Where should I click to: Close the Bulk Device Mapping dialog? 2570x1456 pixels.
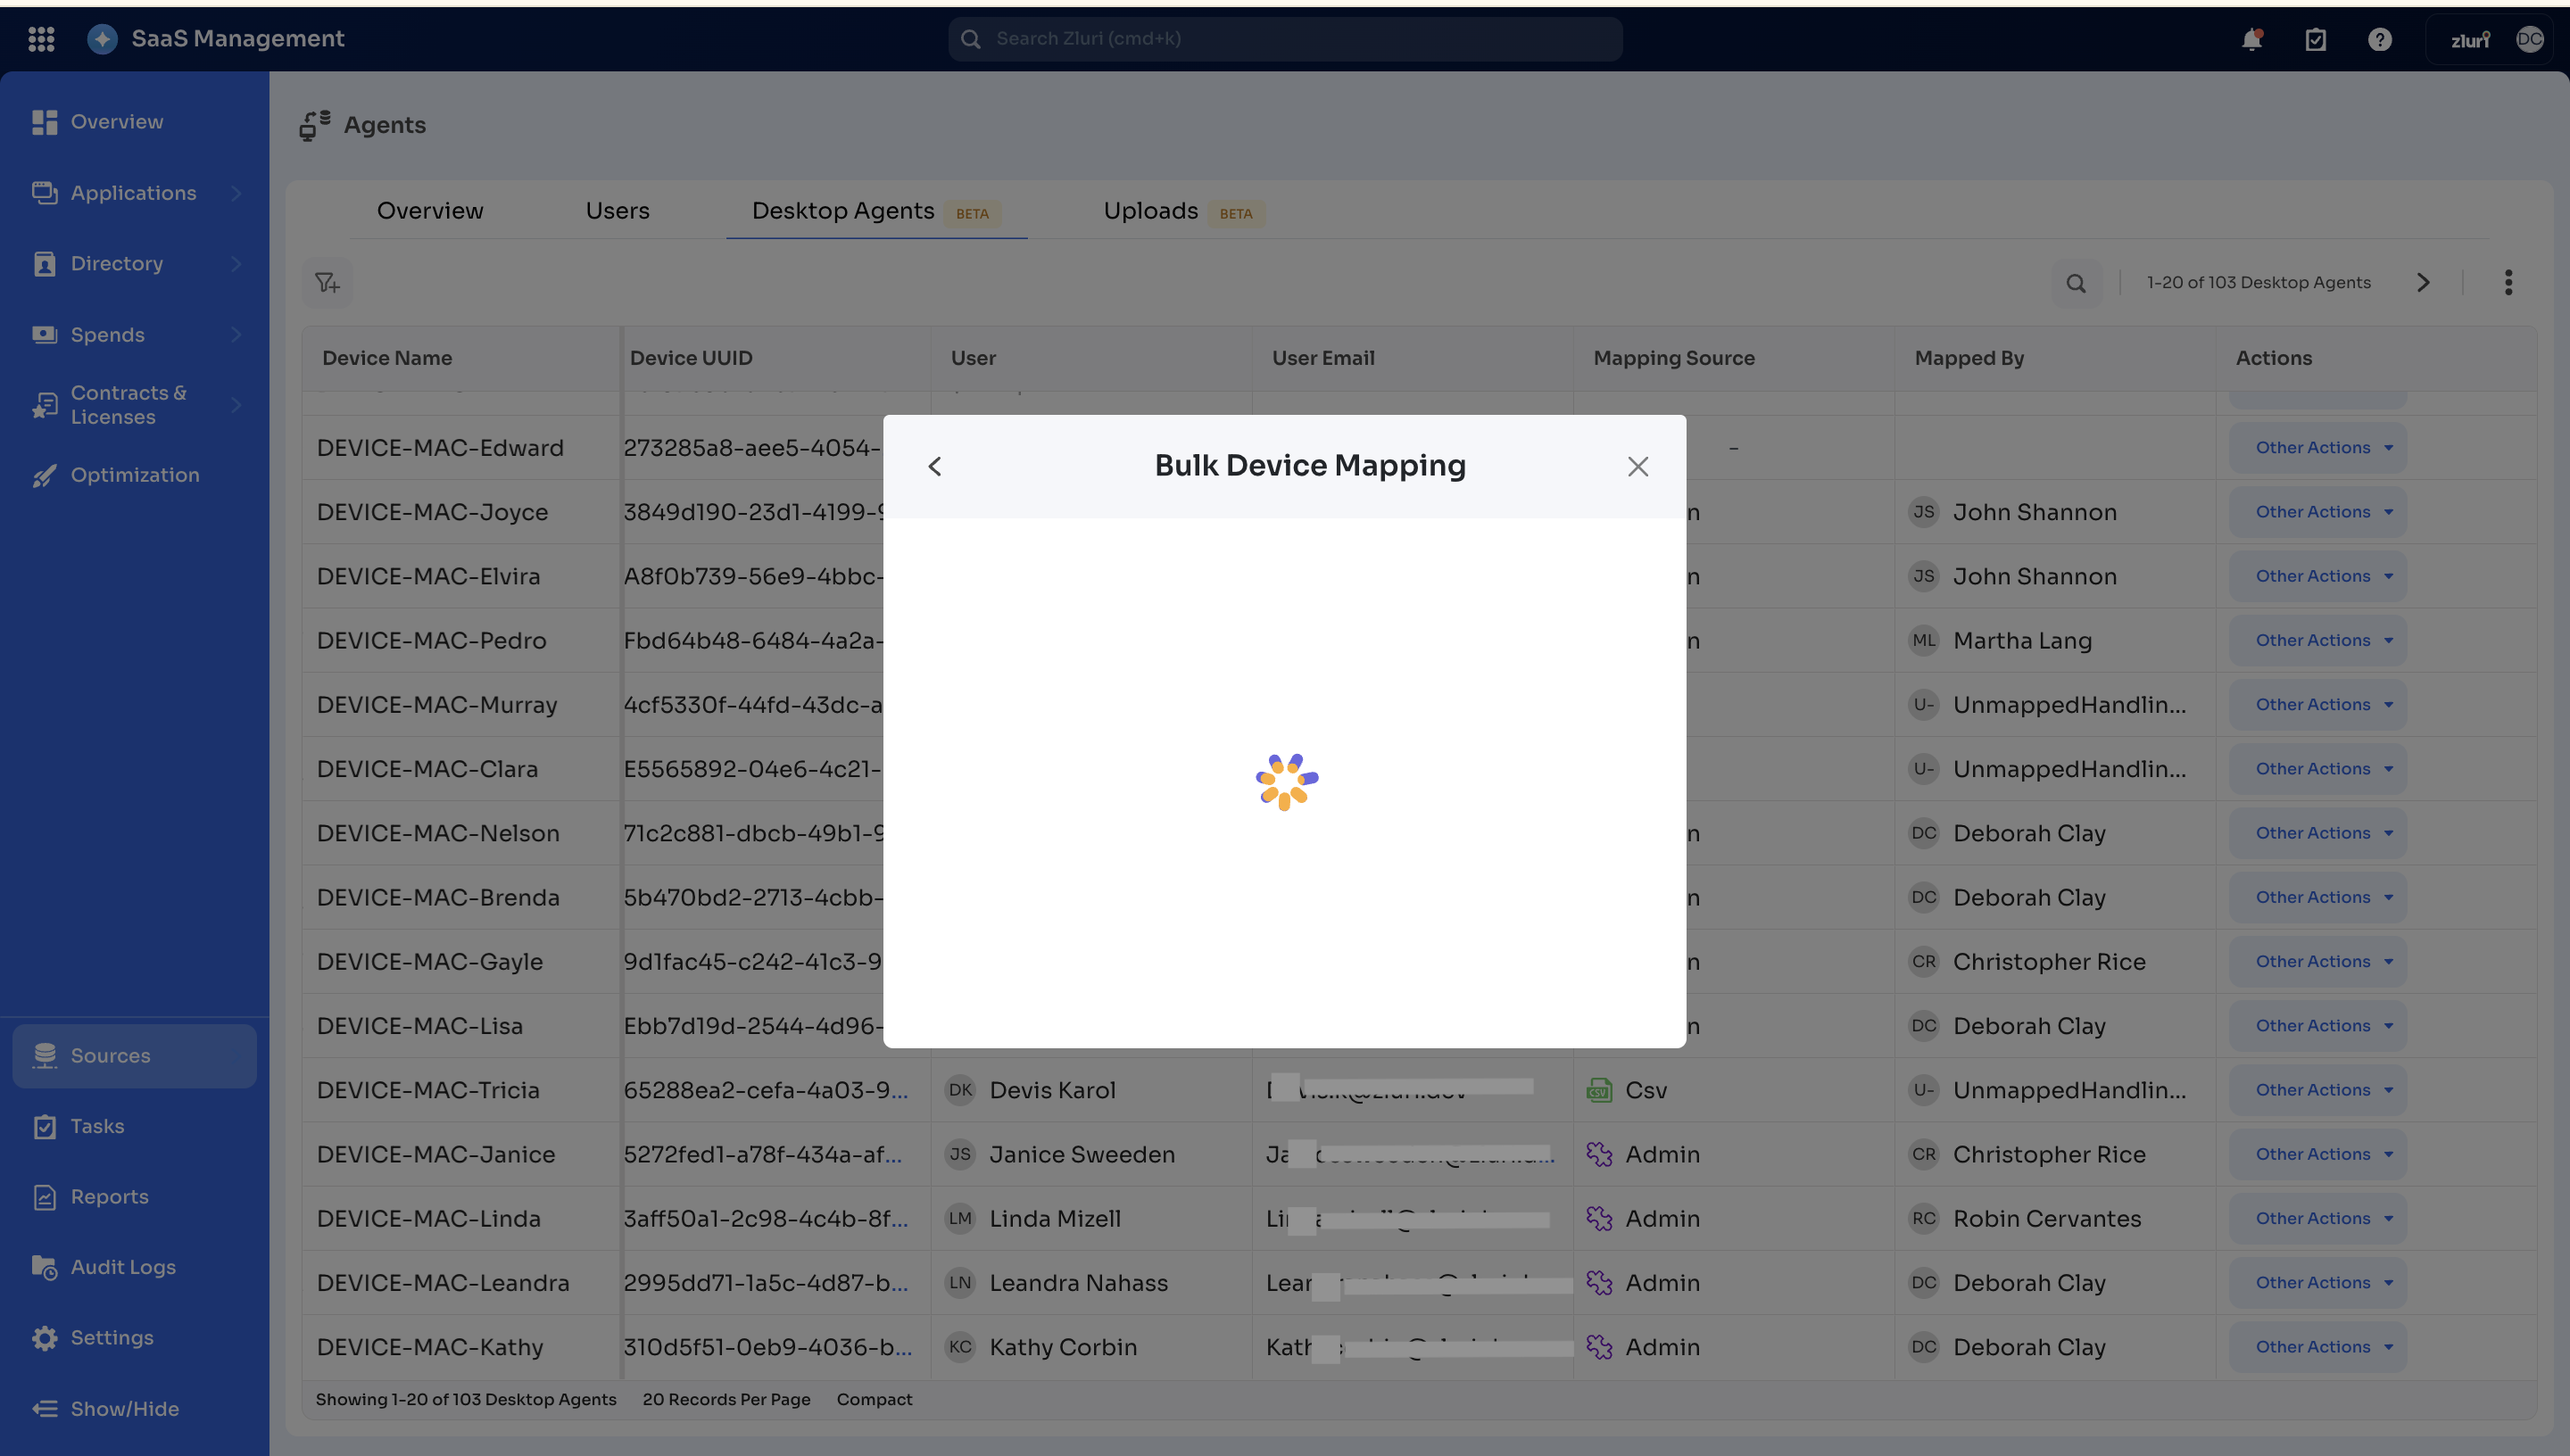point(1637,466)
